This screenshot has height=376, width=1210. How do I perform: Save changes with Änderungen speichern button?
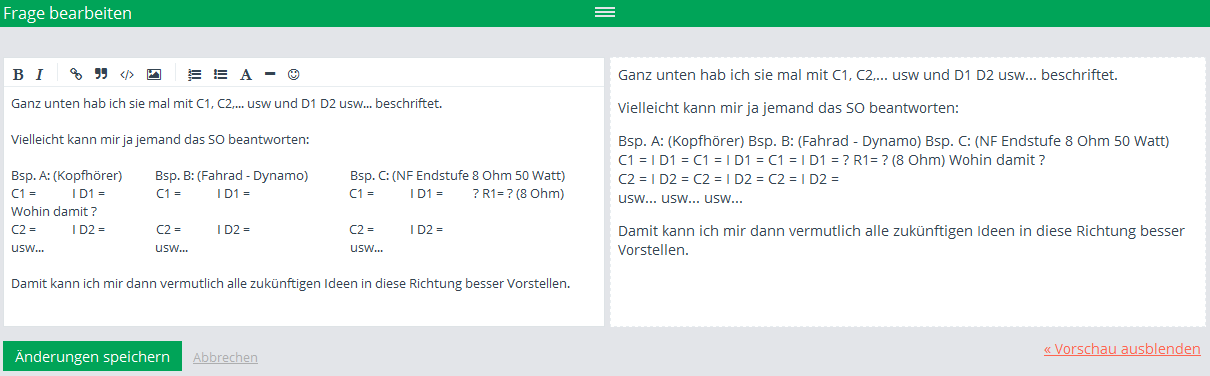93,357
